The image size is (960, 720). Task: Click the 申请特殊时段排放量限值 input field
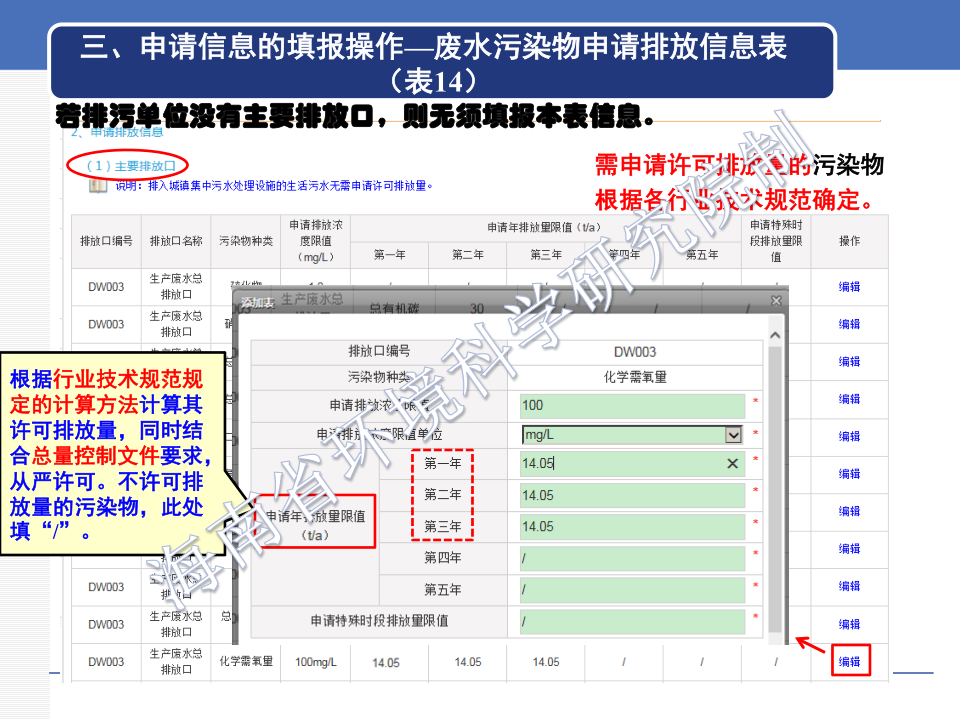[632, 621]
